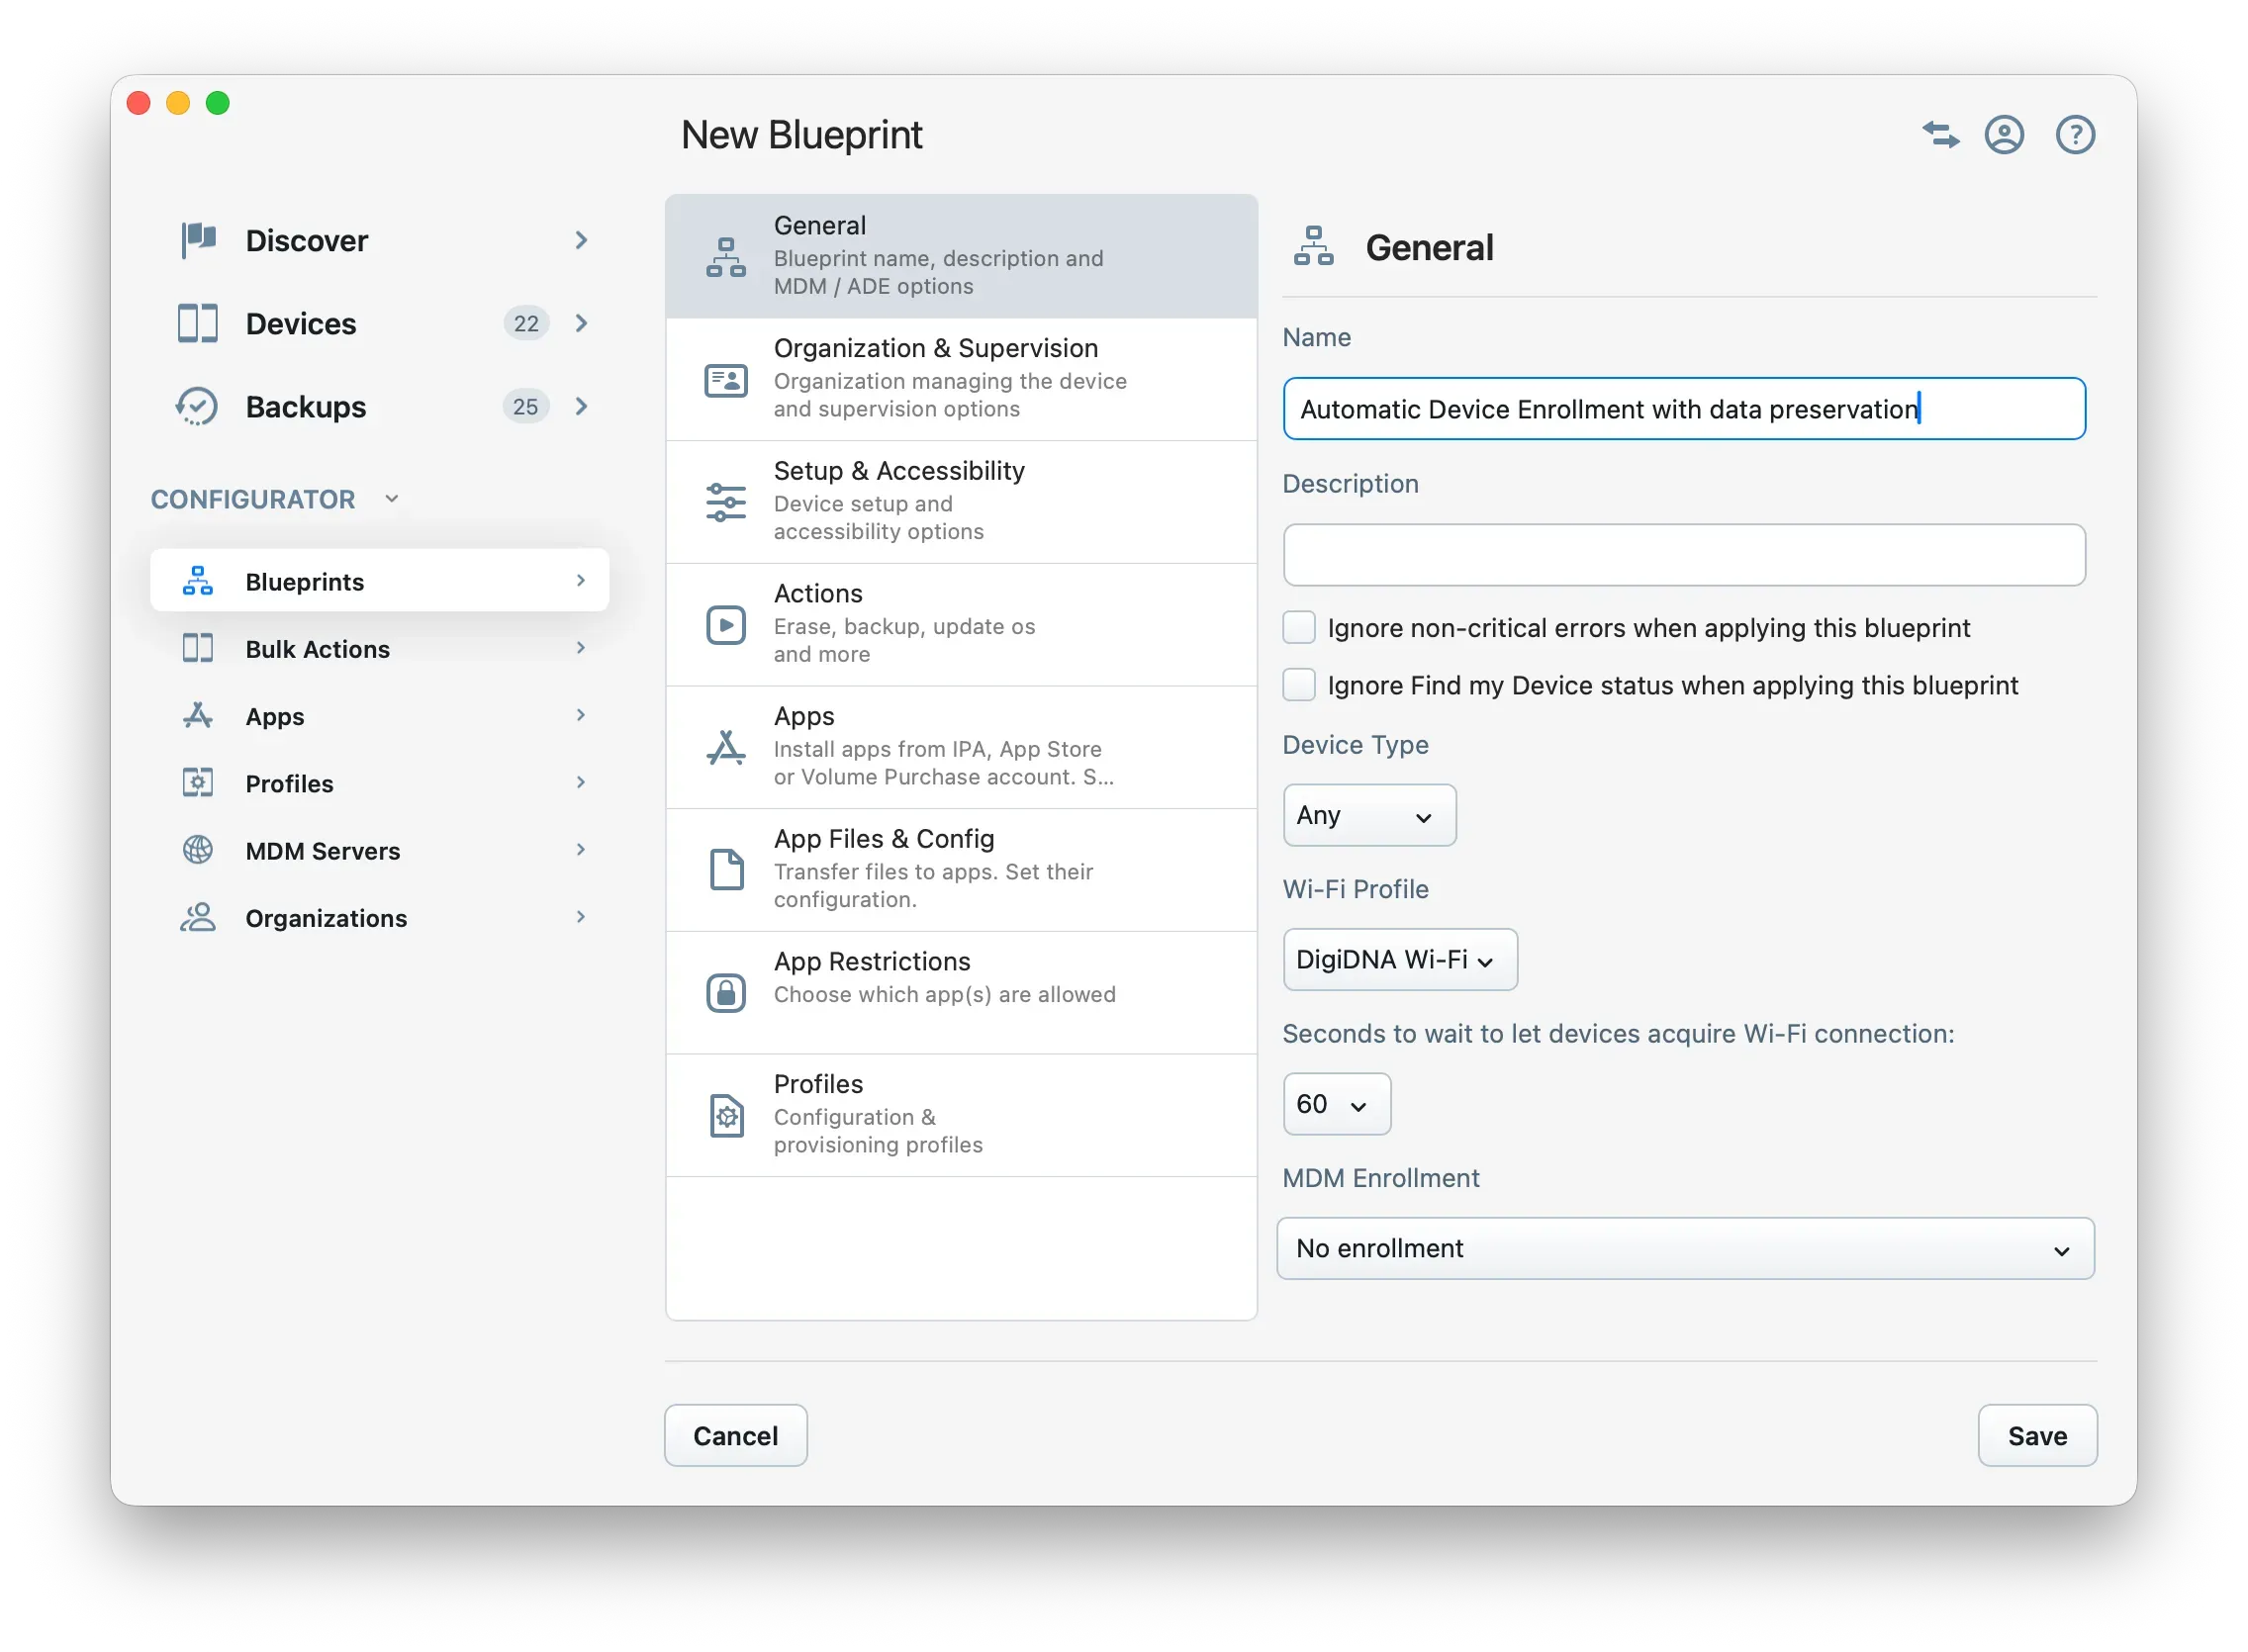Click the Profiles gear sidebar icon

point(198,783)
